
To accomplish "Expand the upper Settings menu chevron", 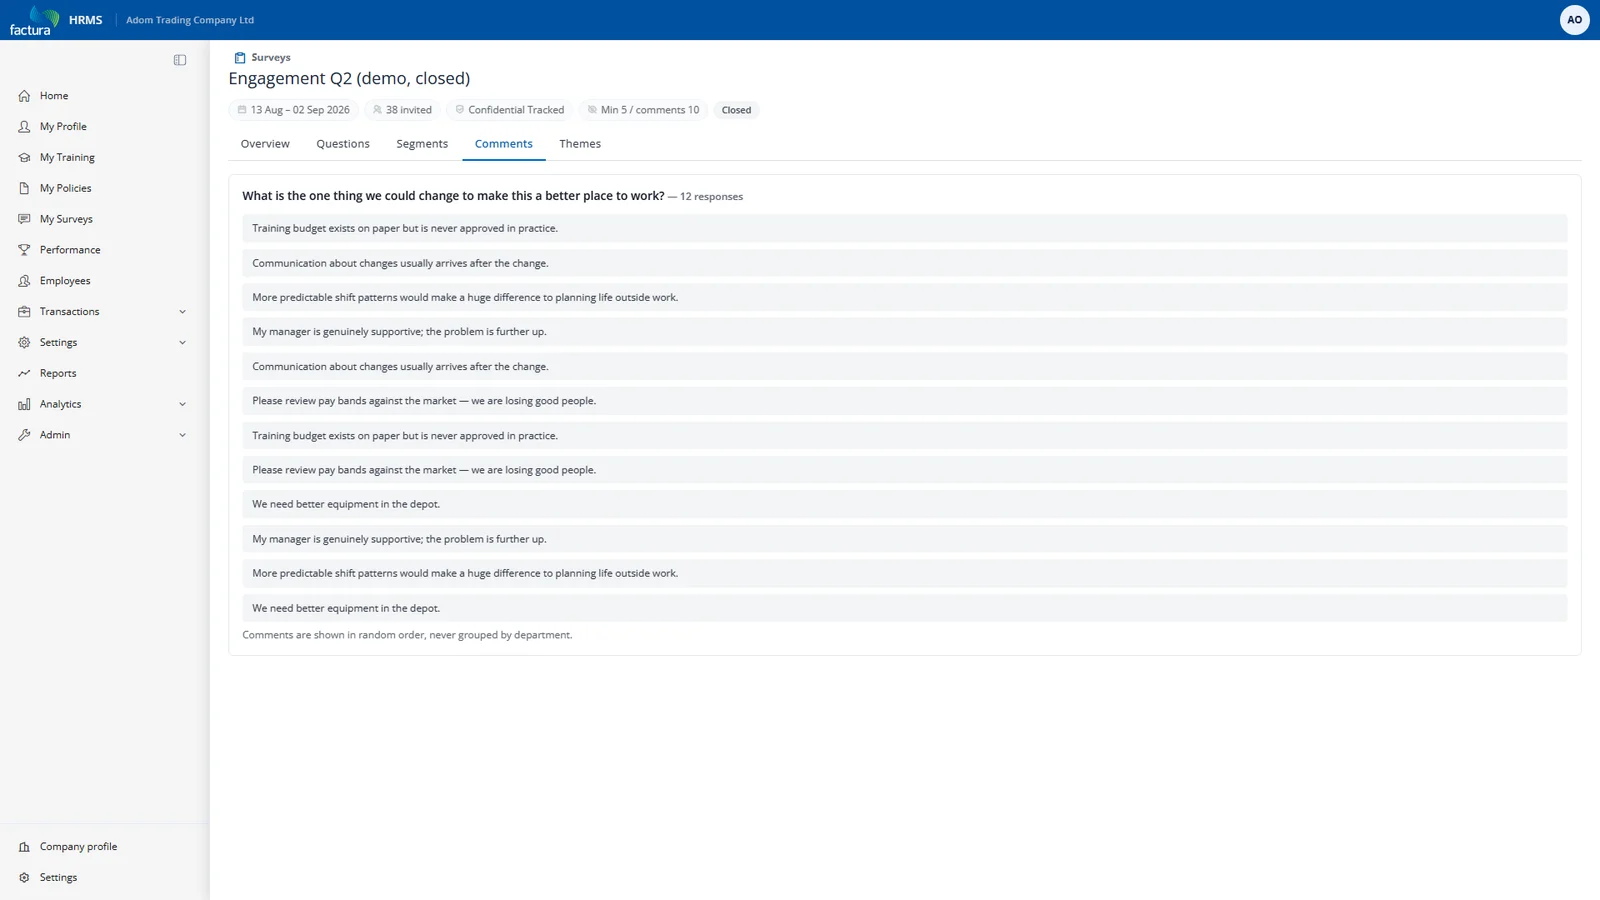I will [x=182, y=343].
